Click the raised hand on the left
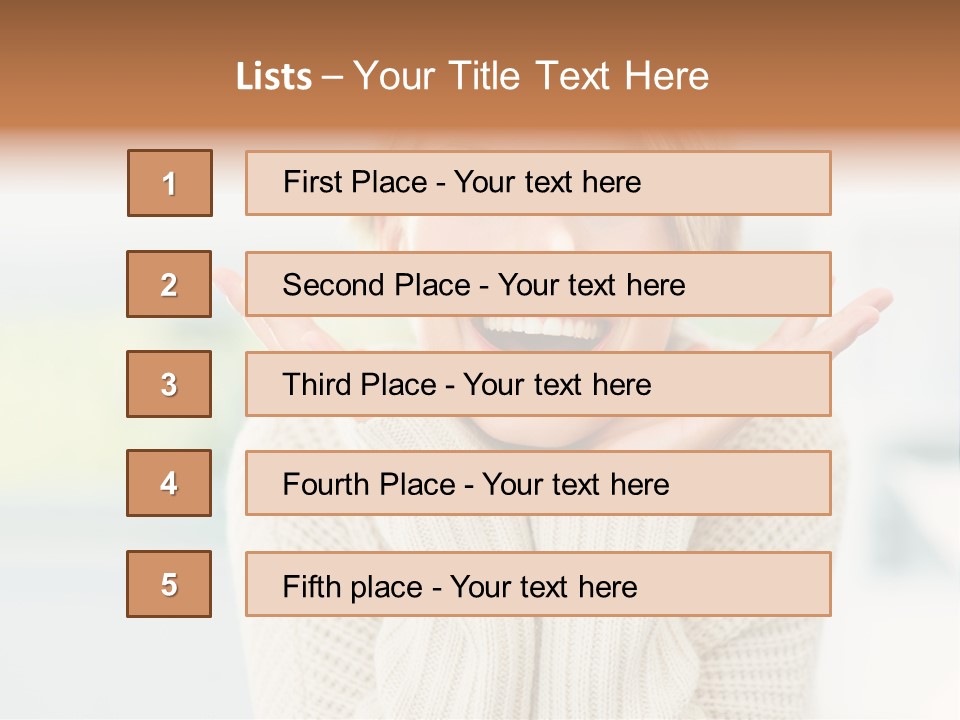Image resolution: width=960 pixels, height=720 pixels. coord(228,290)
